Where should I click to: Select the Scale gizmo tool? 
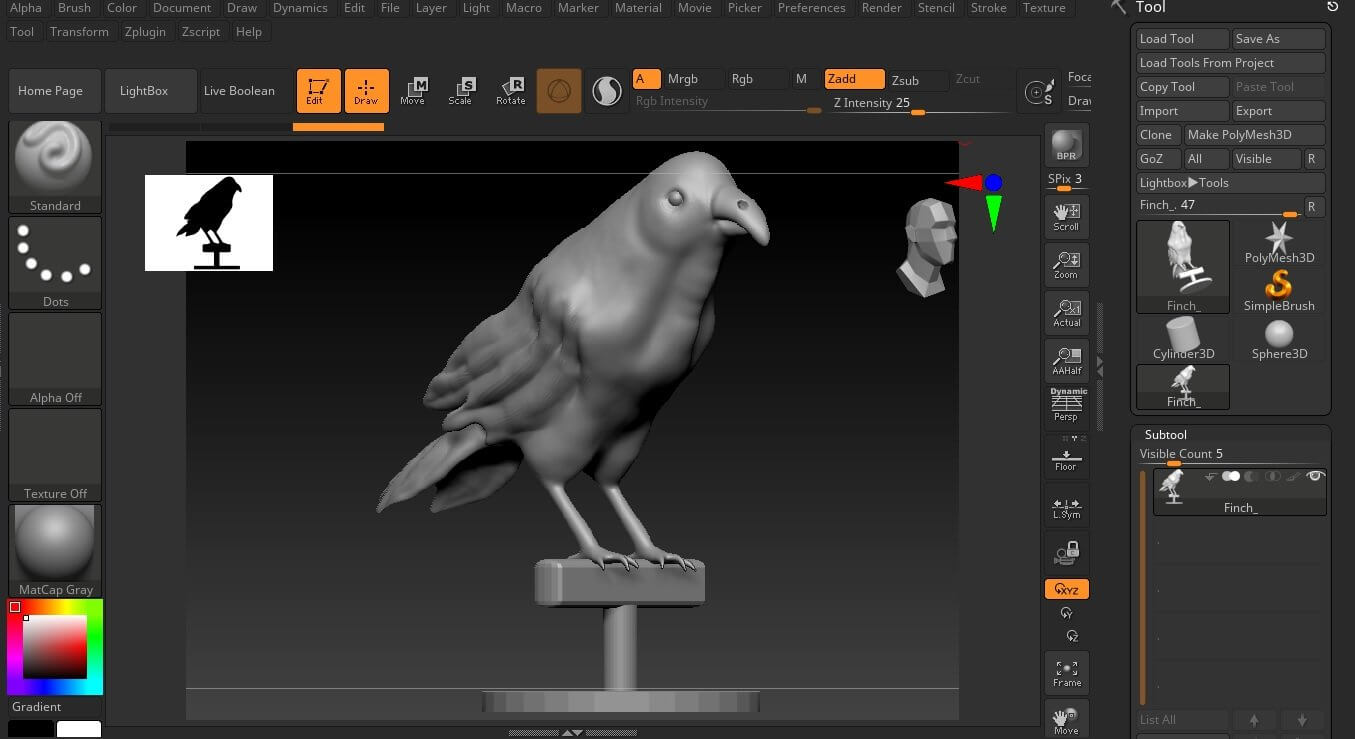(460, 90)
